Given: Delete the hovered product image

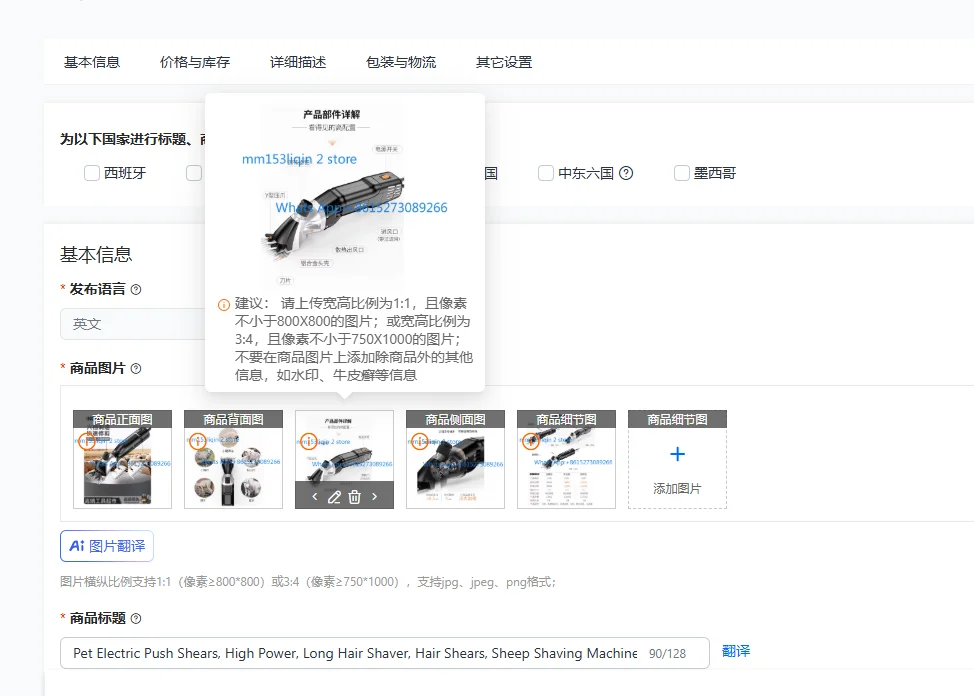Looking at the screenshot, I should click(x=354, y=497).
